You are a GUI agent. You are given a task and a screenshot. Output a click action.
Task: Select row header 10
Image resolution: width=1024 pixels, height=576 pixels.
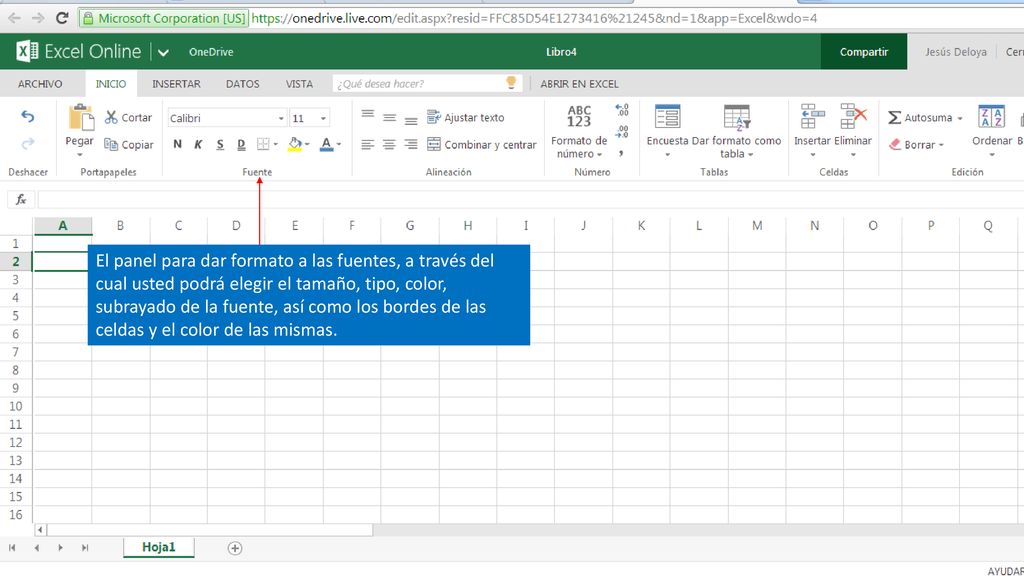tap(16, 406)
